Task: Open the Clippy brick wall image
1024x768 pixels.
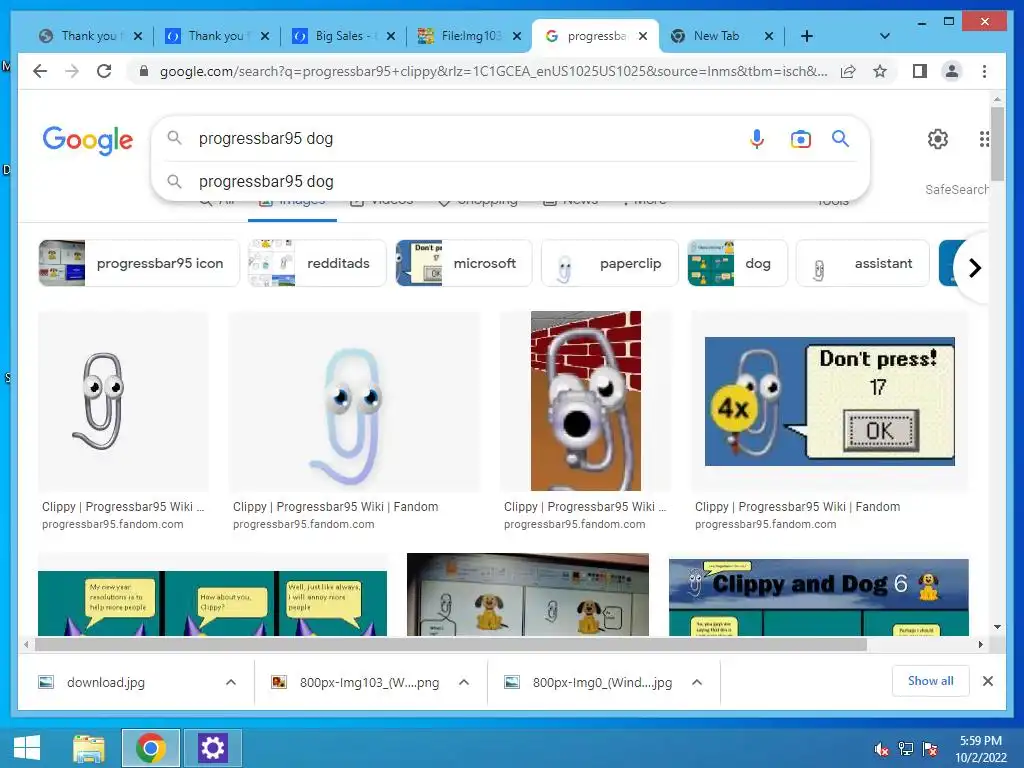Action: (586, 401)
